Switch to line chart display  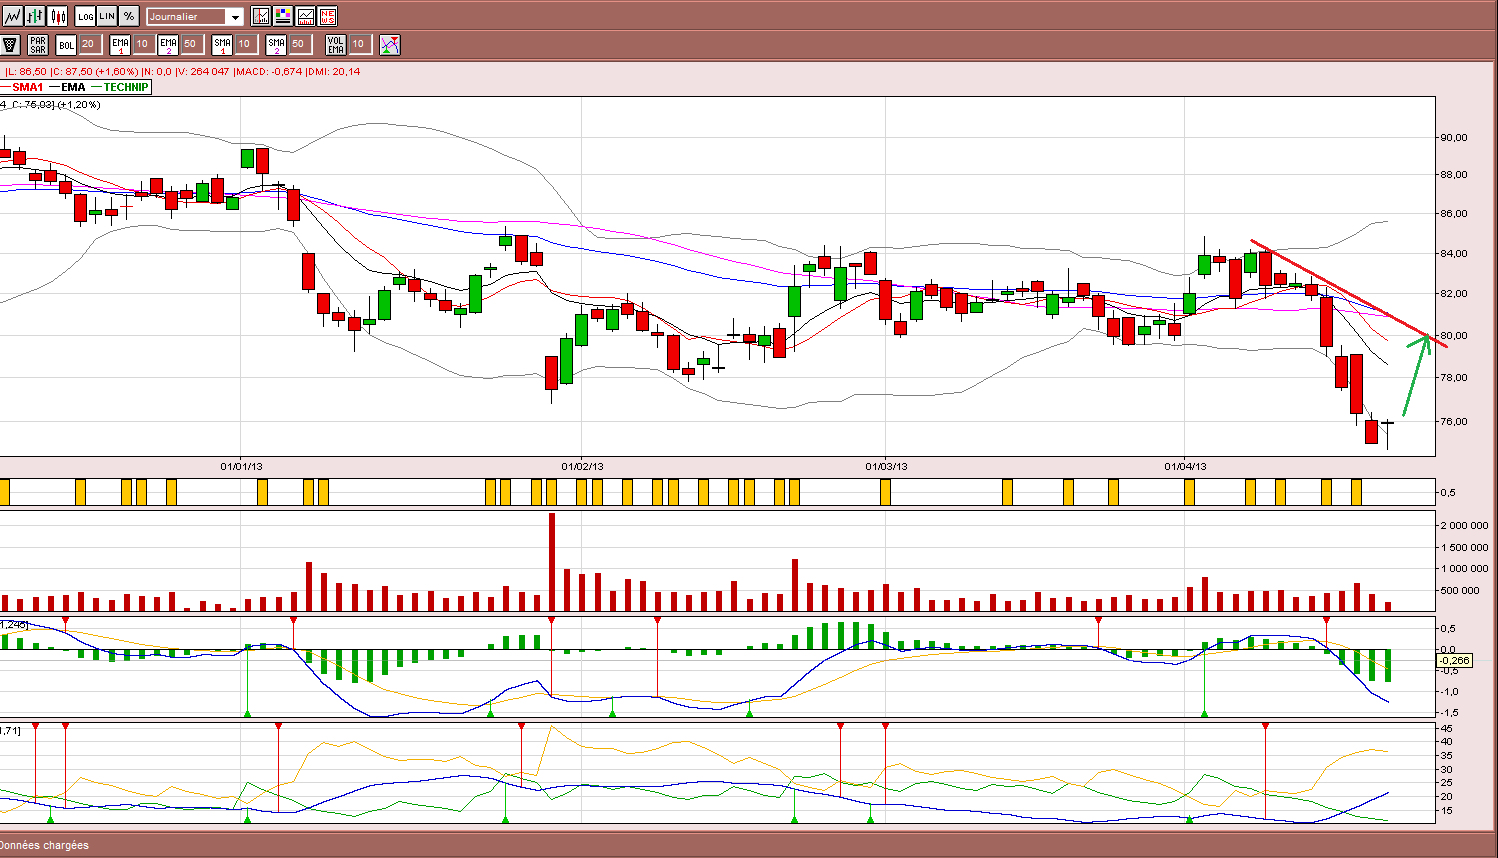pyautogui.click(x=13, y=16)
